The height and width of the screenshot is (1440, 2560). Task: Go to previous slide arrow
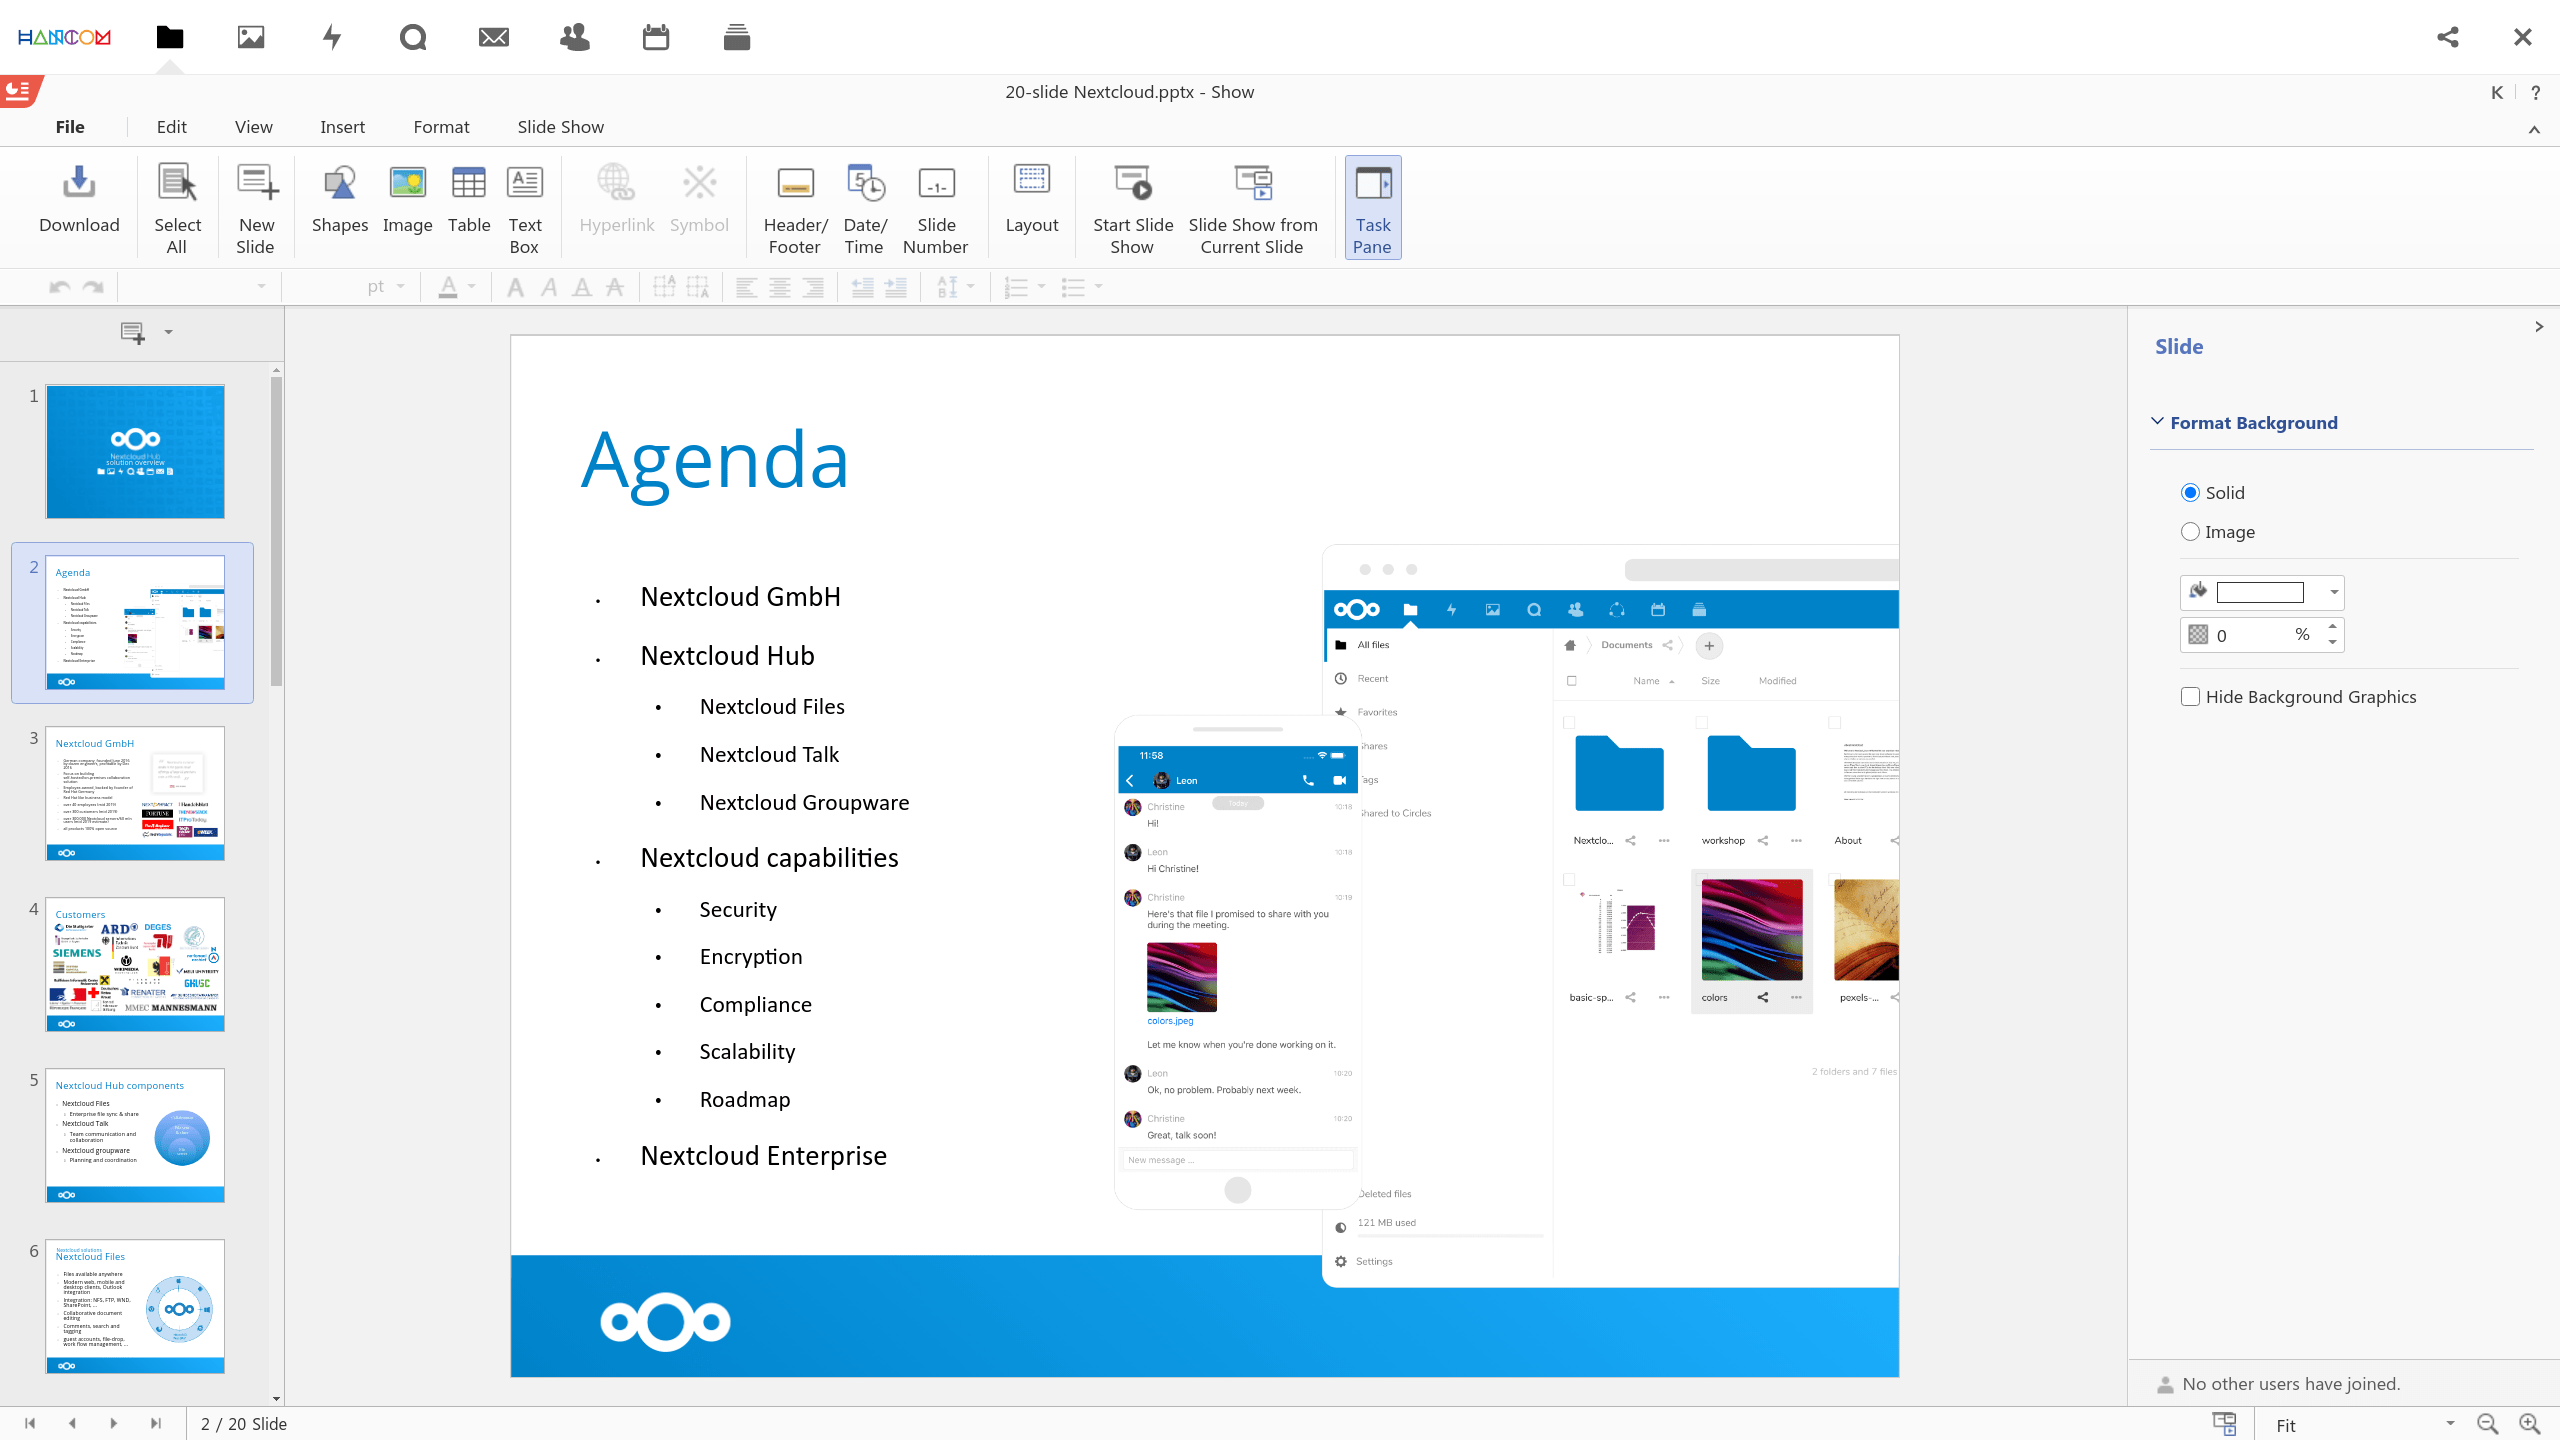pos(72,1423)
